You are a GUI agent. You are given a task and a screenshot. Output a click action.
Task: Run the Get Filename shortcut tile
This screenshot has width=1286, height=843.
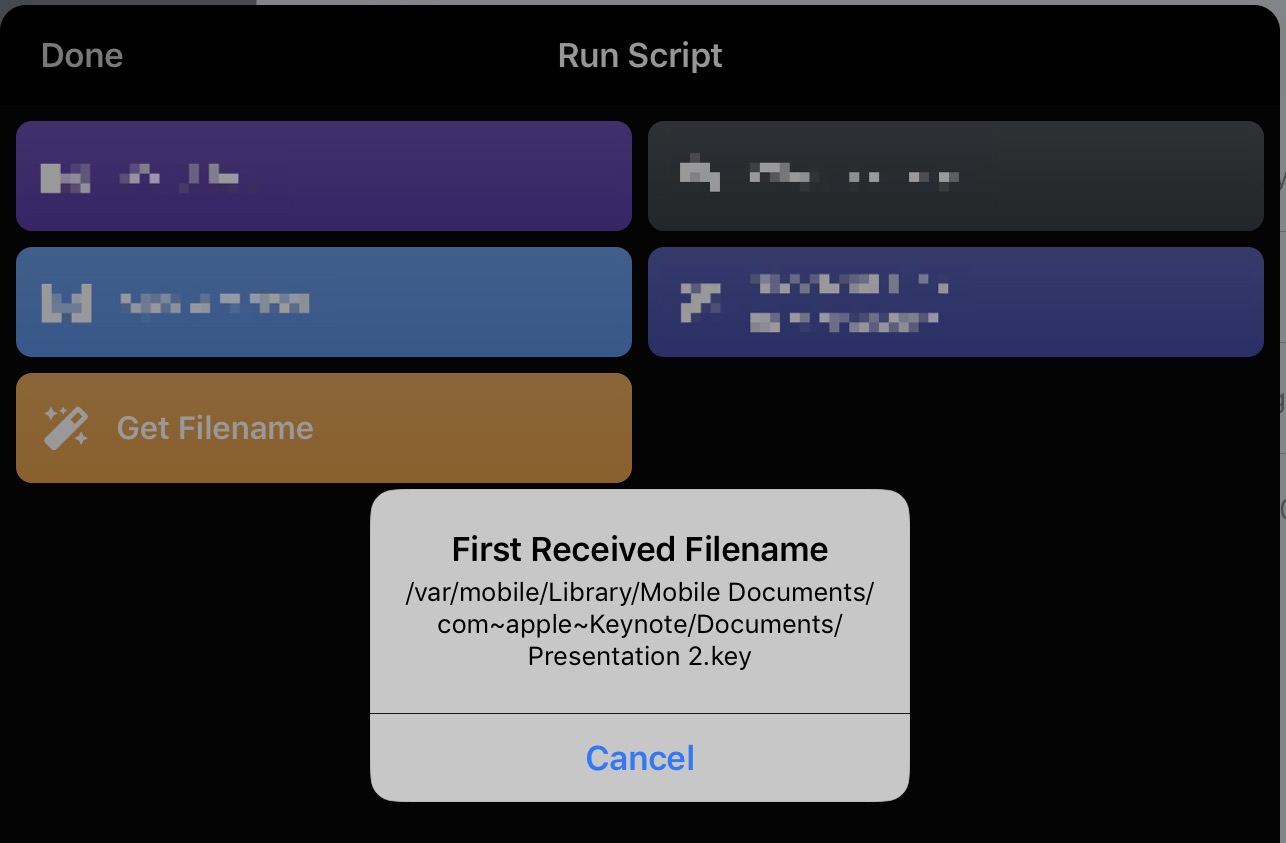[324, 428]
